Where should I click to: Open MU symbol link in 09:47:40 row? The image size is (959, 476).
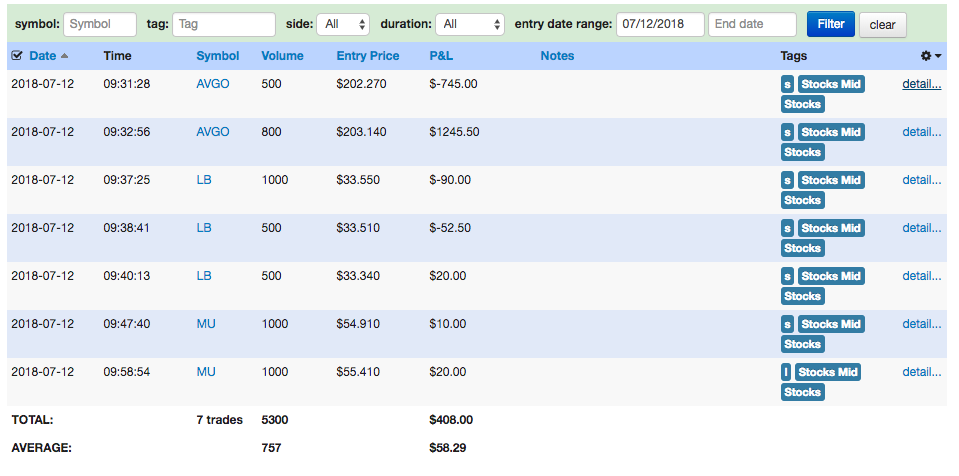point(206,324)
